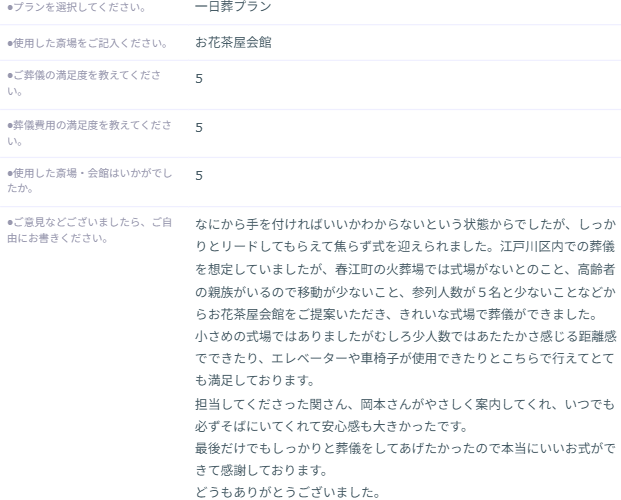Image resolution: width=621 pixels, height=500 pixels.
Task: Click the line starting 小さめの式場では
Action: [406, 336]
